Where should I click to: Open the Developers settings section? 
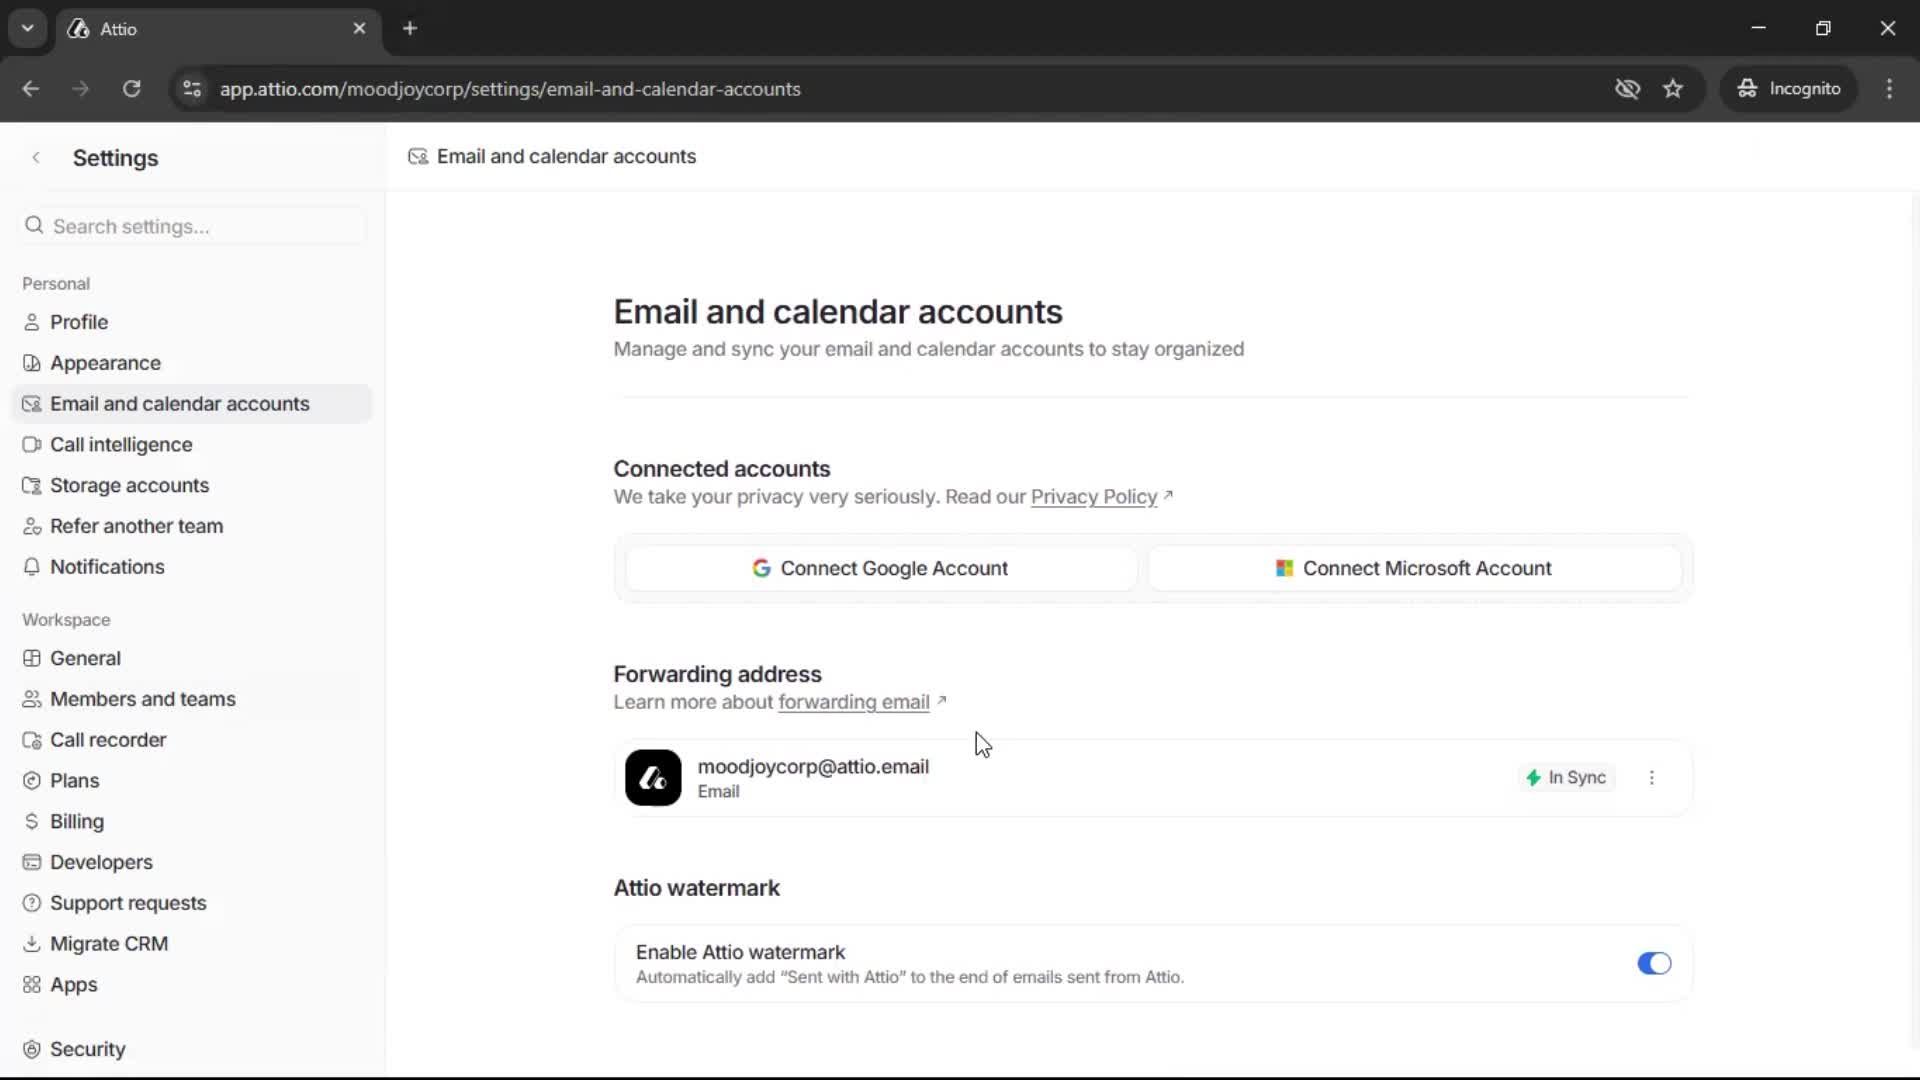coord(100,862)
